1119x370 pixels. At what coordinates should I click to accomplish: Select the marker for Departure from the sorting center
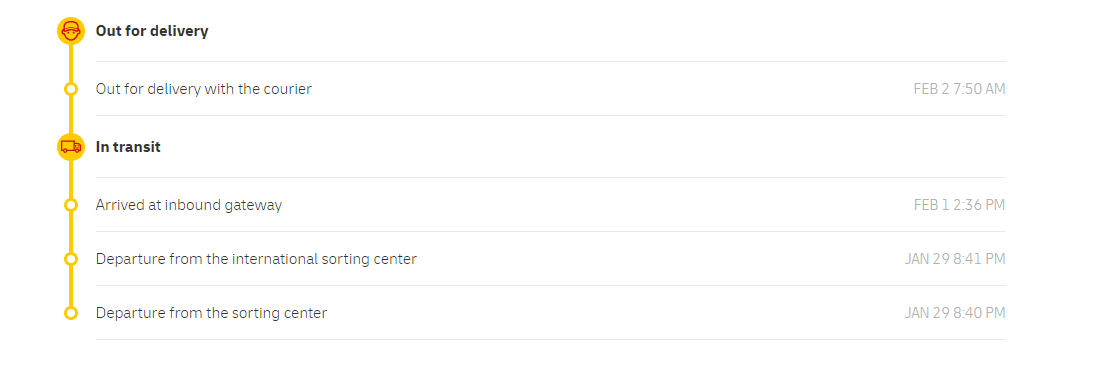71,313
